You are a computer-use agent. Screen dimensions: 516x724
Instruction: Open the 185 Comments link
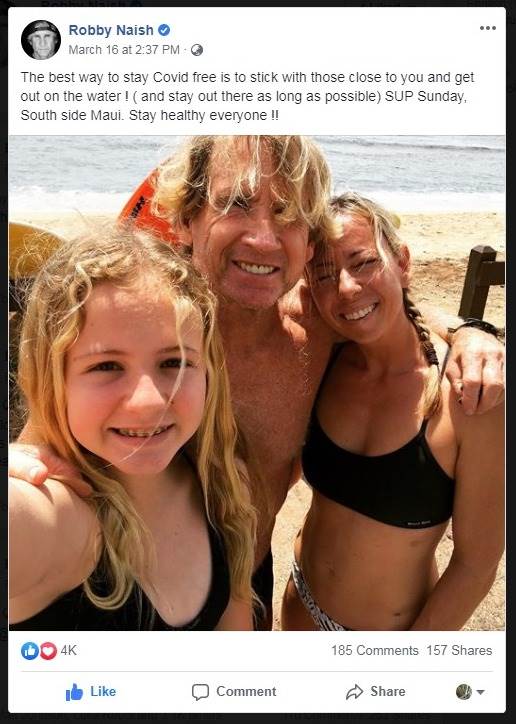click(375, 651)
